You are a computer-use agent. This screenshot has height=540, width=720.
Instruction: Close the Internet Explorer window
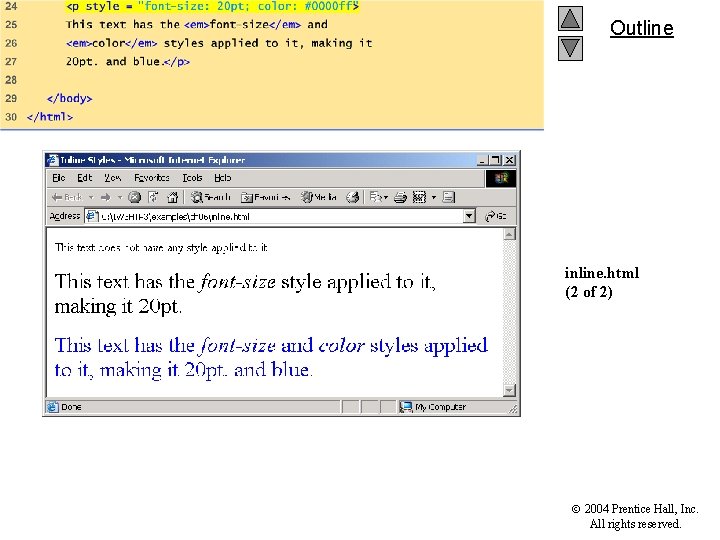click(509, 160)
